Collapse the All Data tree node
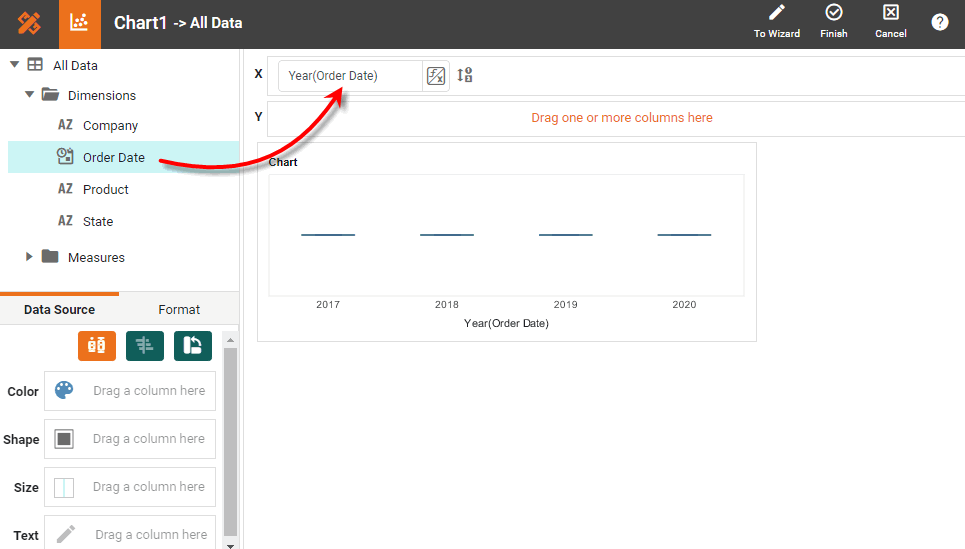The image size is (965, 549). [14, 65]
